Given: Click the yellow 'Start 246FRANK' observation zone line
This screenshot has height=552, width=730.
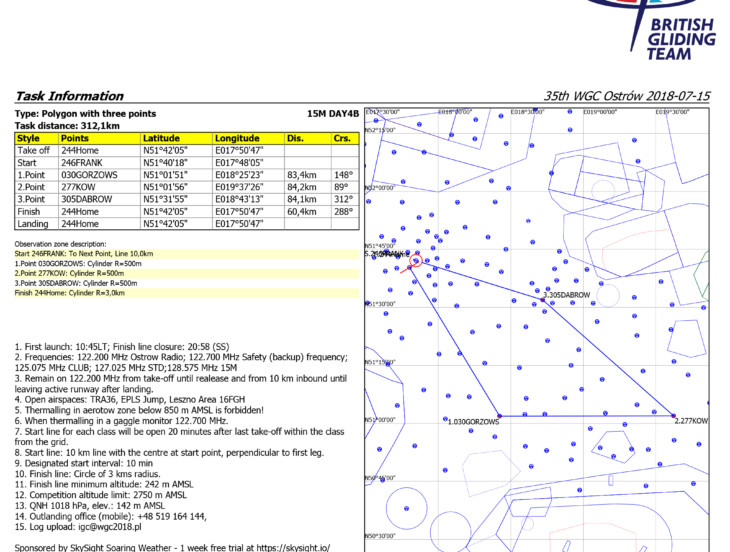Looking at the screenshot, I should pyautogui.click(x=84, y=254).
